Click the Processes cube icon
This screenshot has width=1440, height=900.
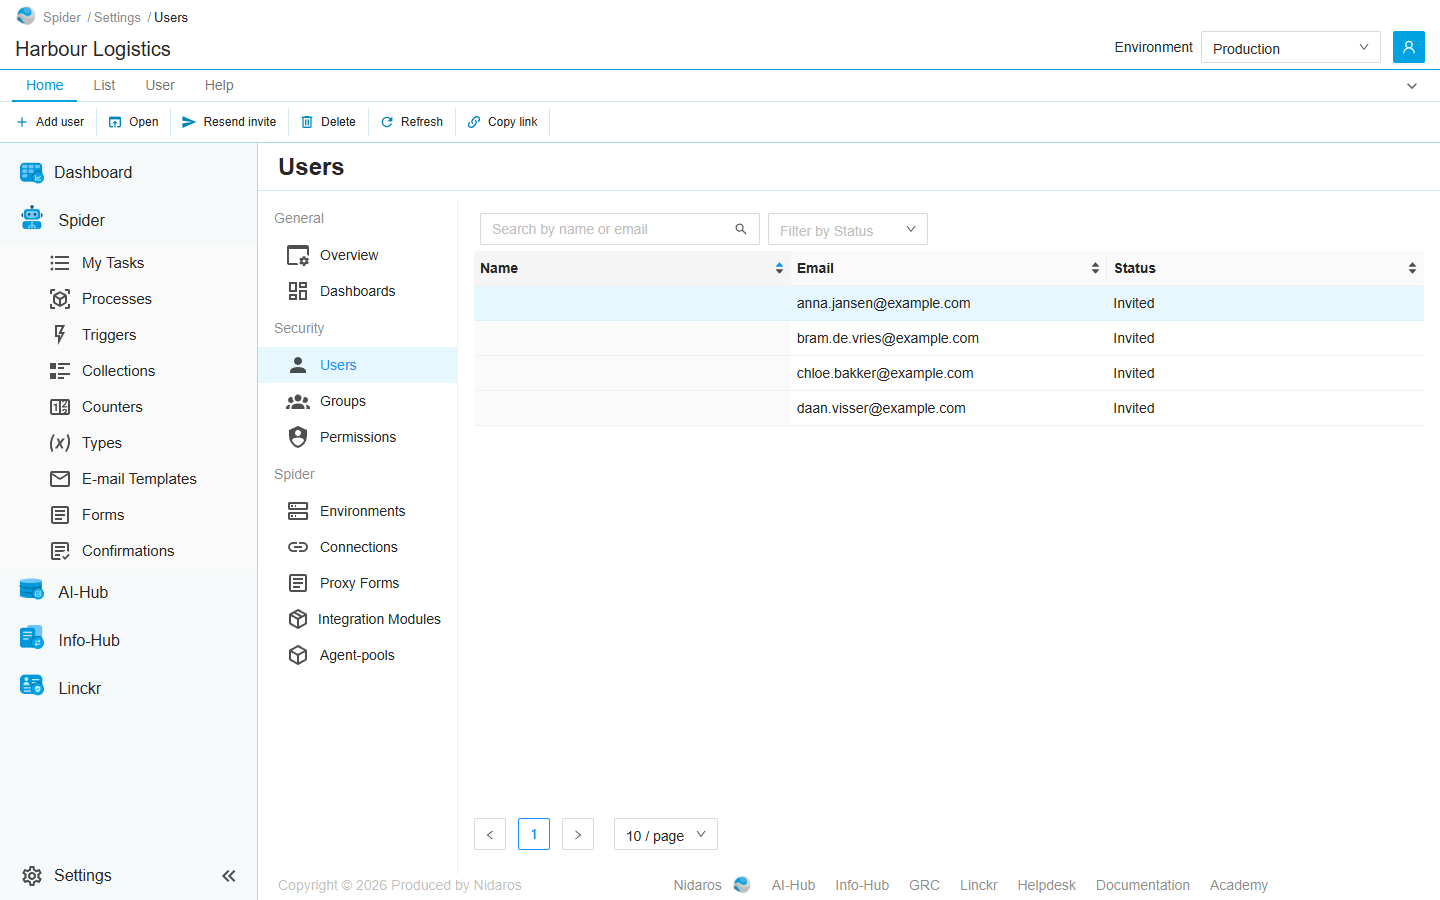coord(60,299)
